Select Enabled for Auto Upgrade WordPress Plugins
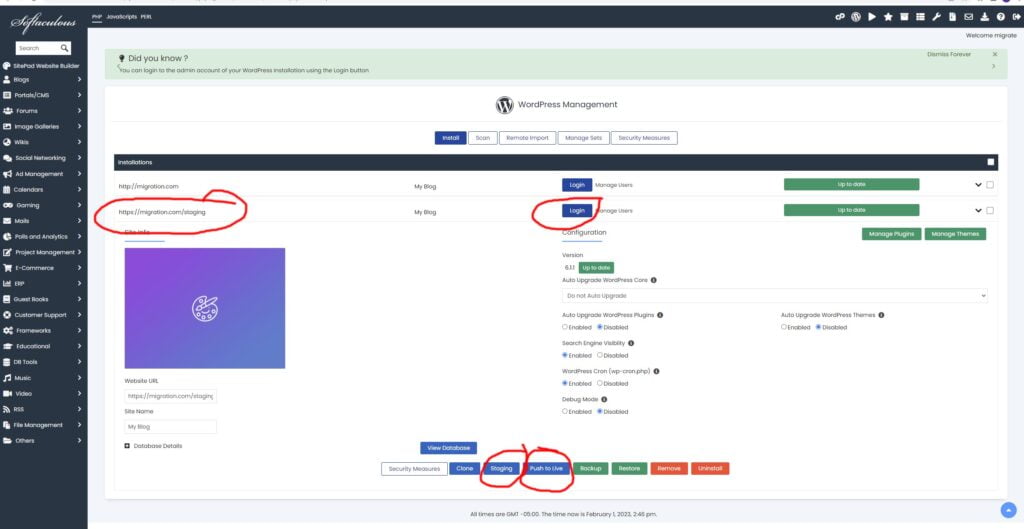The width and height of the screenshot is (1024, 529). (x=566, y=327)
